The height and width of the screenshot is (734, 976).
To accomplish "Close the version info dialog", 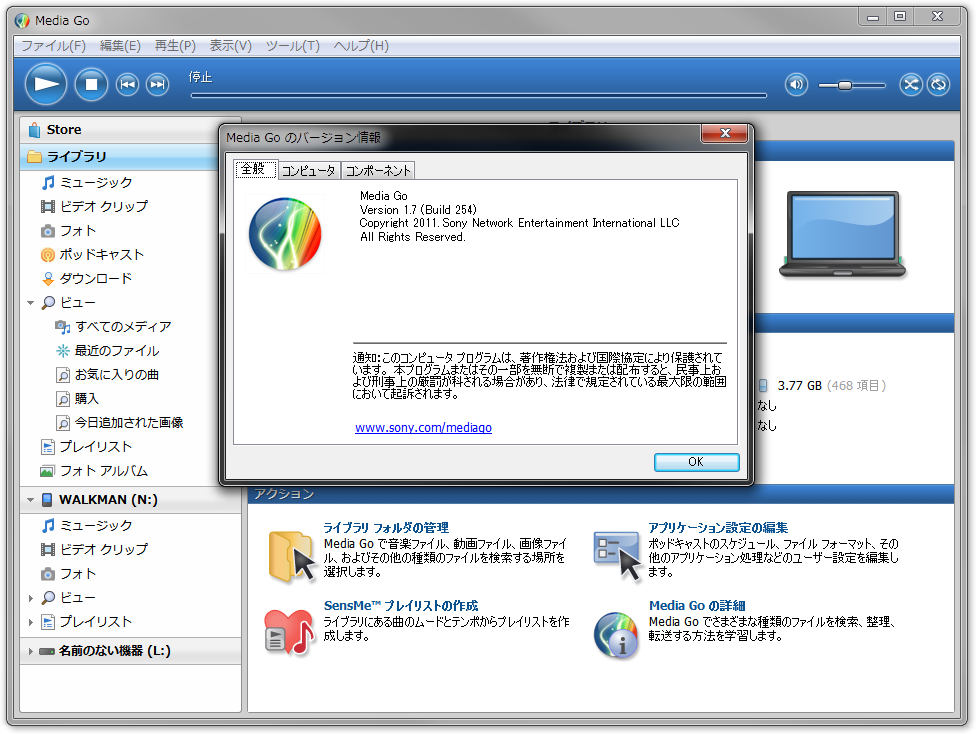I will pyautogui.click(x=725, y=133).
